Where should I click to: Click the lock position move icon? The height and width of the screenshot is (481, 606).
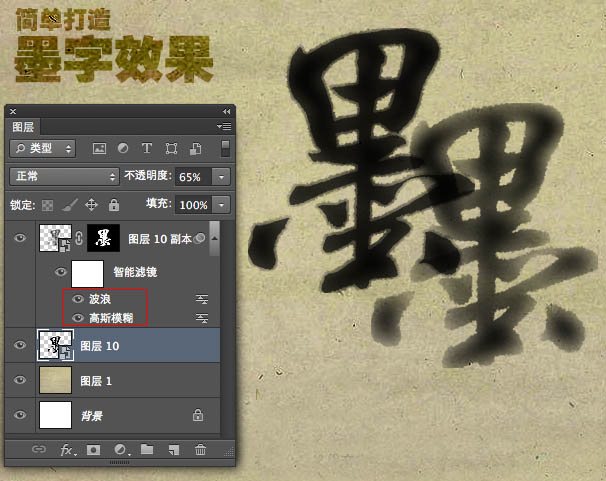(x=91, y=205)
